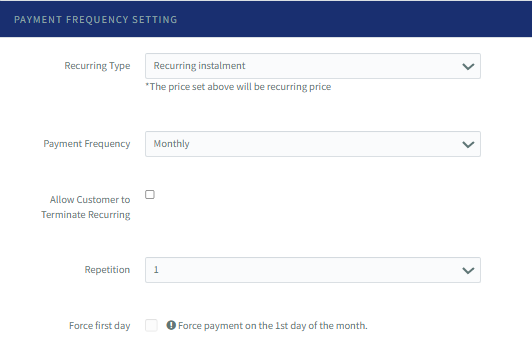532x361 pixels.
Task: Expand the Repetition dropdown showing 1
Action: (x=313, y=270)
